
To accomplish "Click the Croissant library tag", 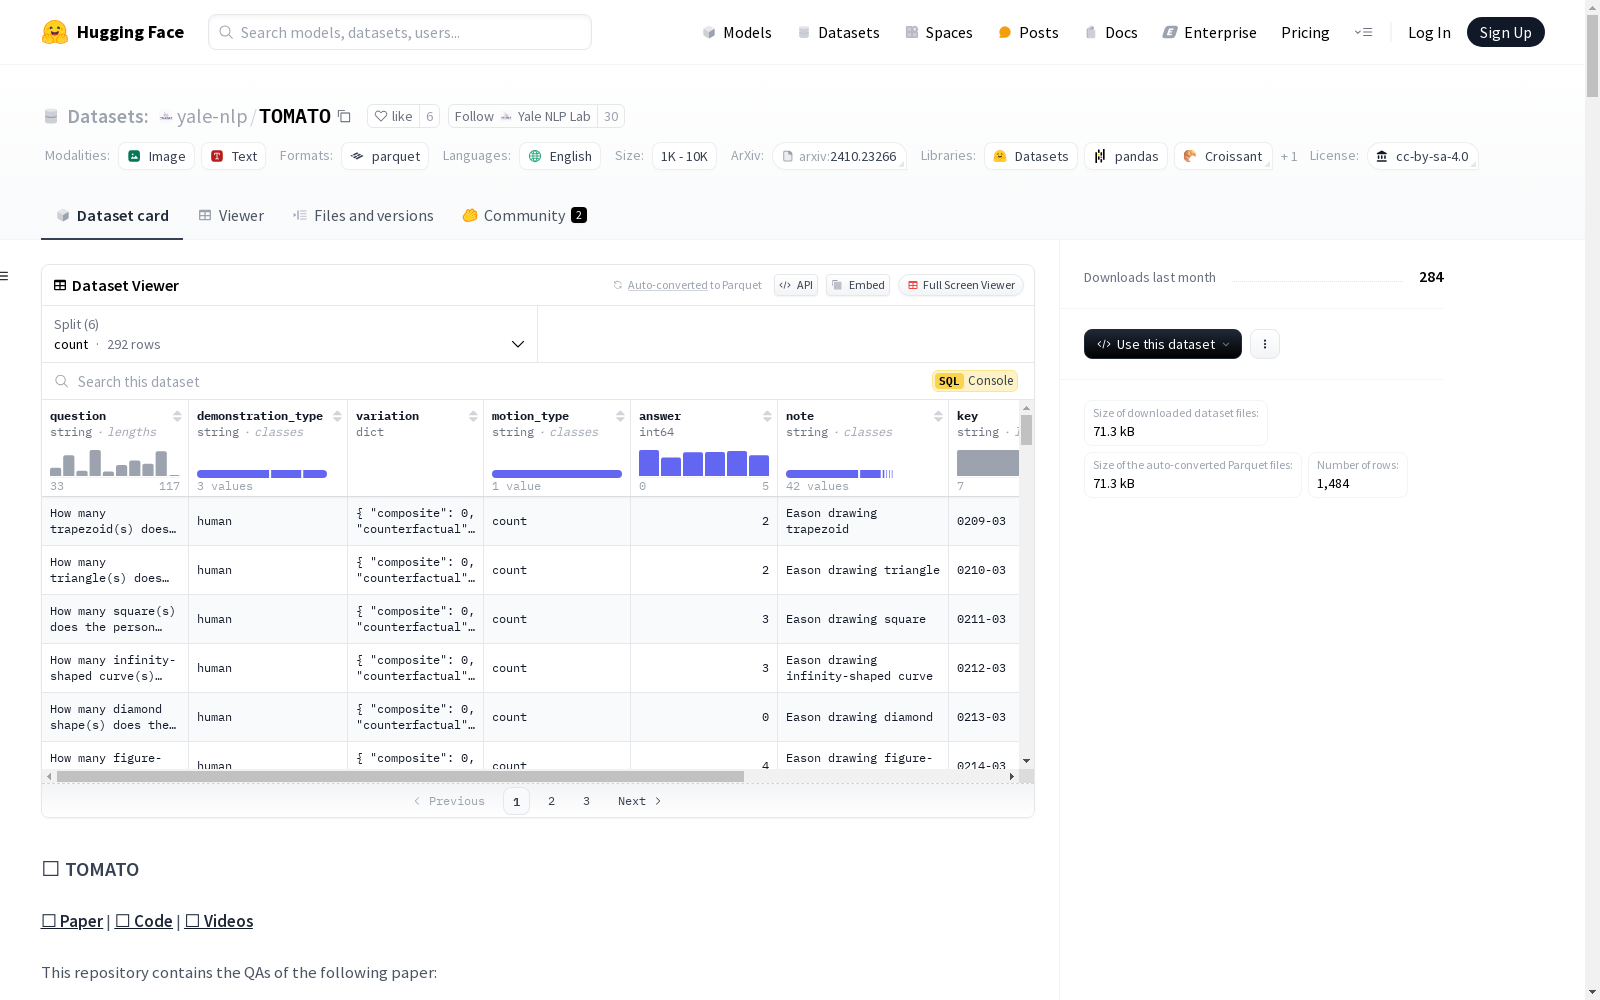I will (x=1223, y=156).
